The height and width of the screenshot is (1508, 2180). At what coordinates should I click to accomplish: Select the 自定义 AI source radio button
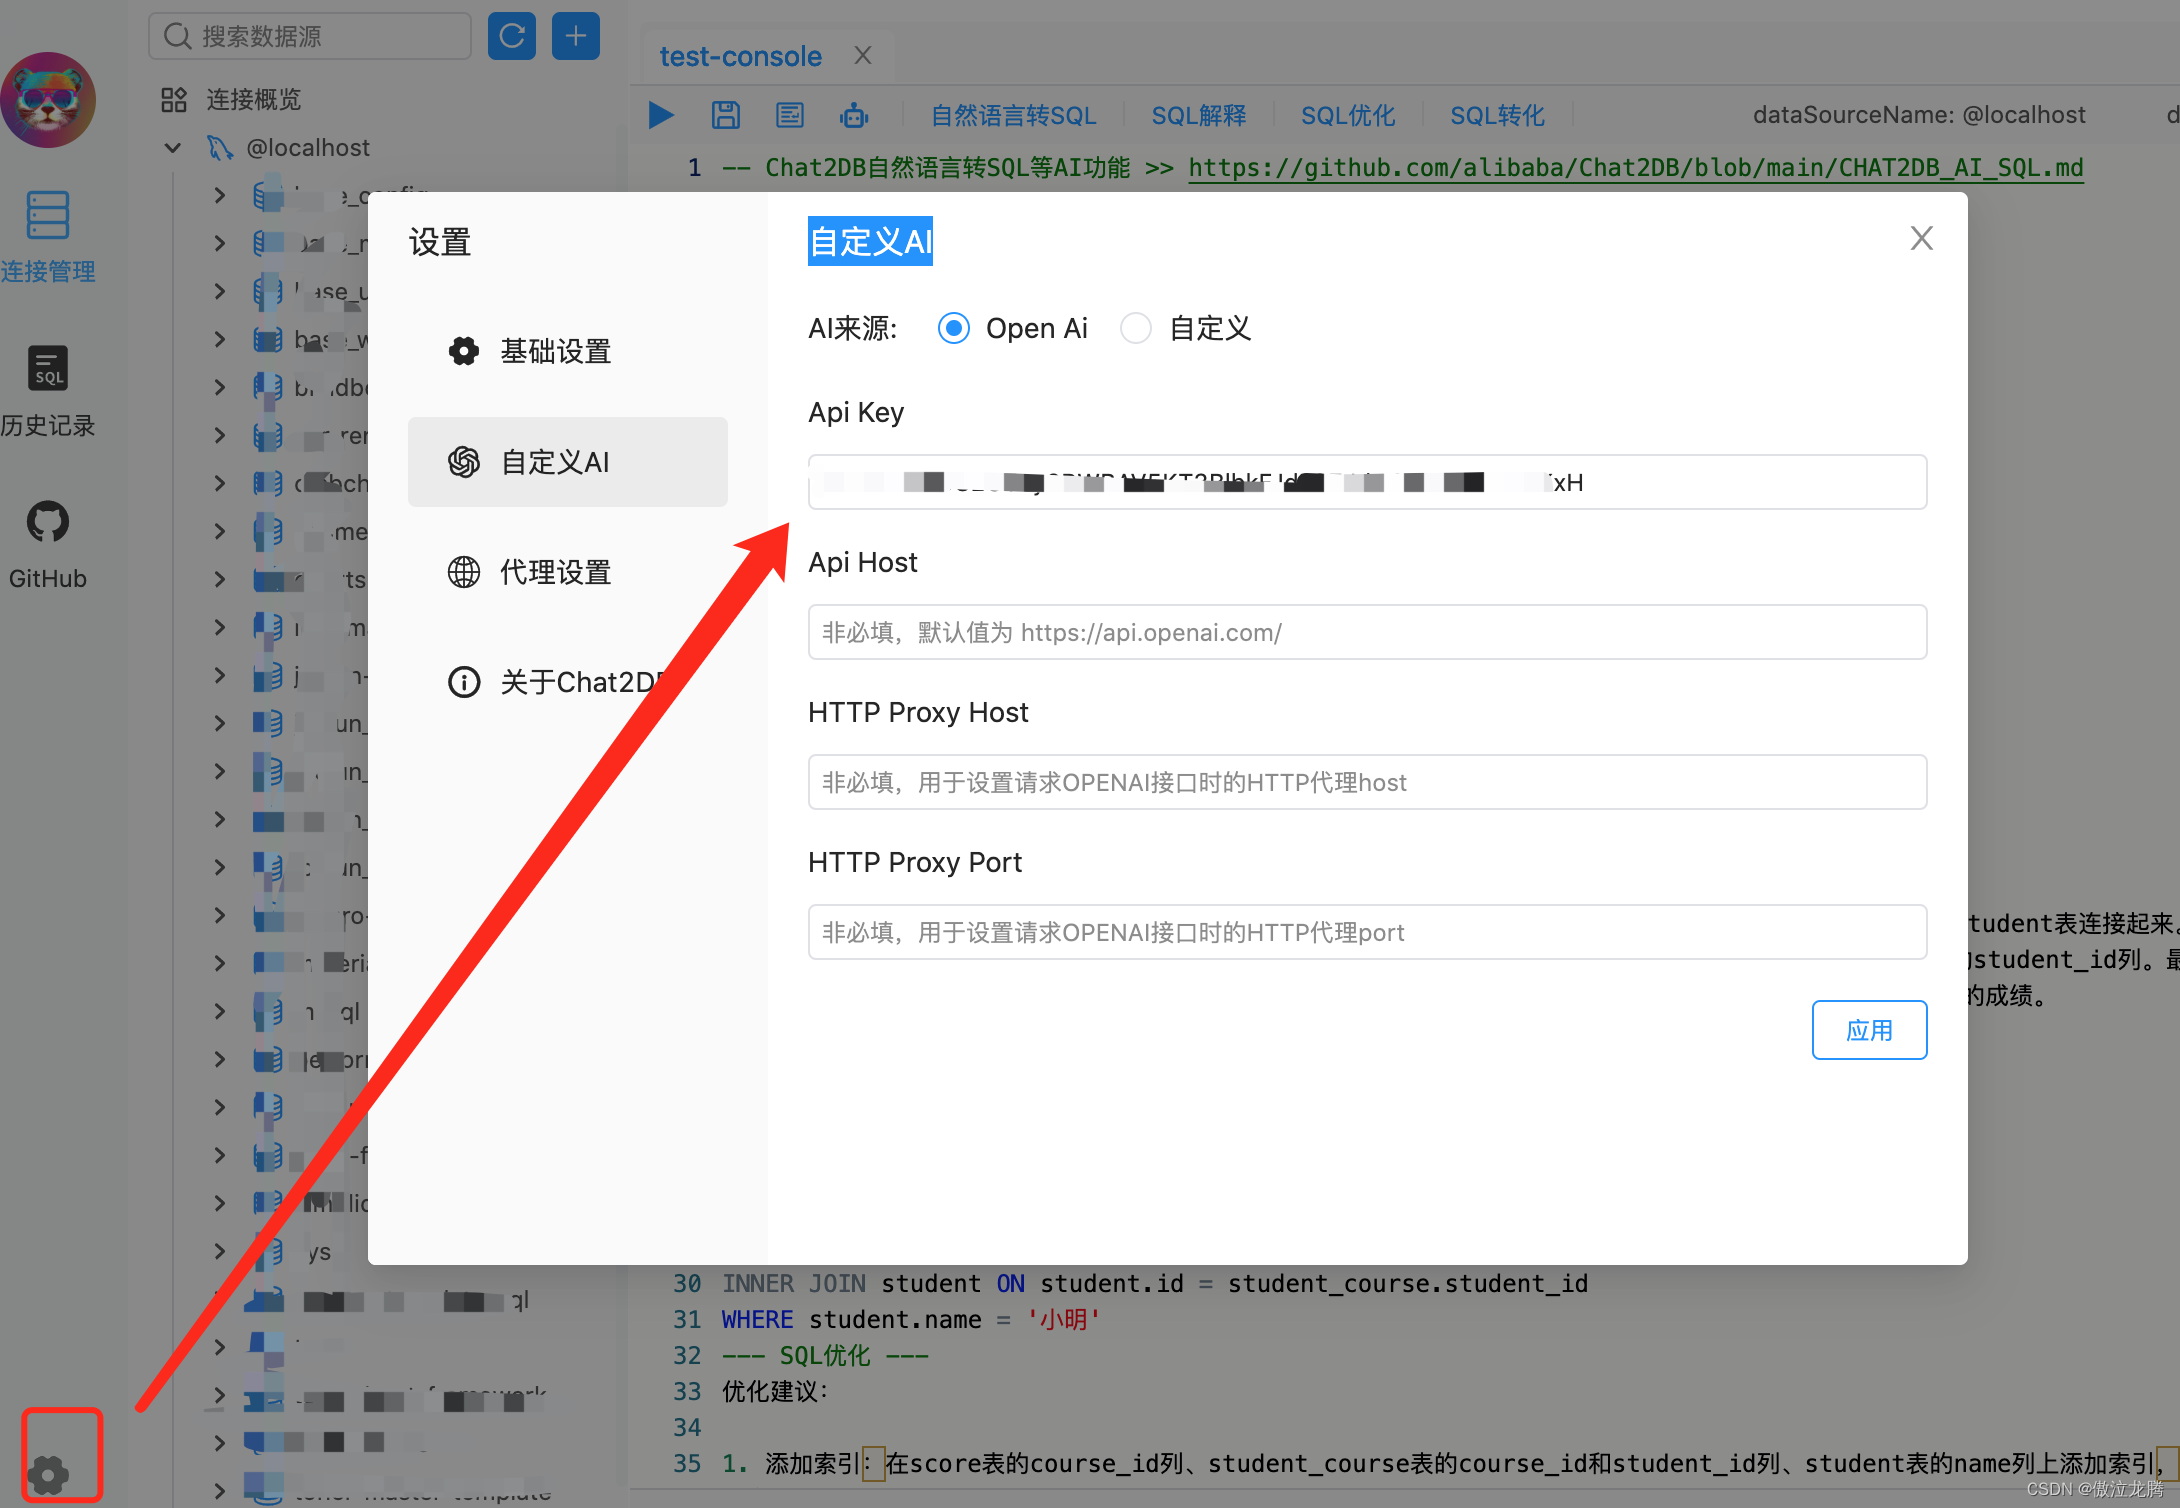point(1135,328)
